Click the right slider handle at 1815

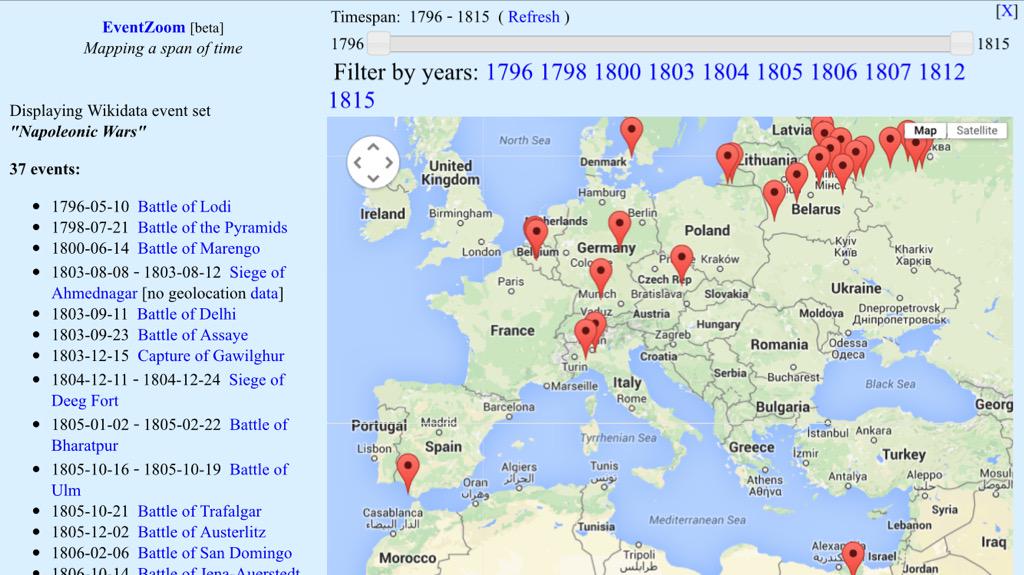pyautogui.click(x=961, y=43)
